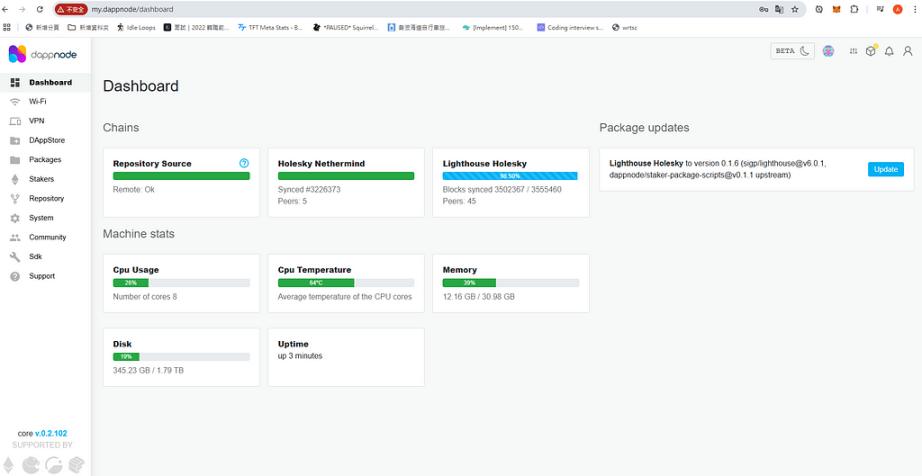Click the core v.0.2.102 version link

point(51,434)
